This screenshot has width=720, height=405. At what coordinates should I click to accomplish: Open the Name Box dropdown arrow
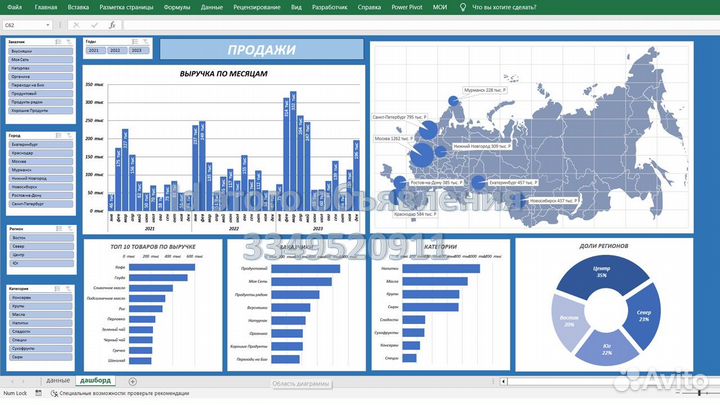tap(48, 25)
